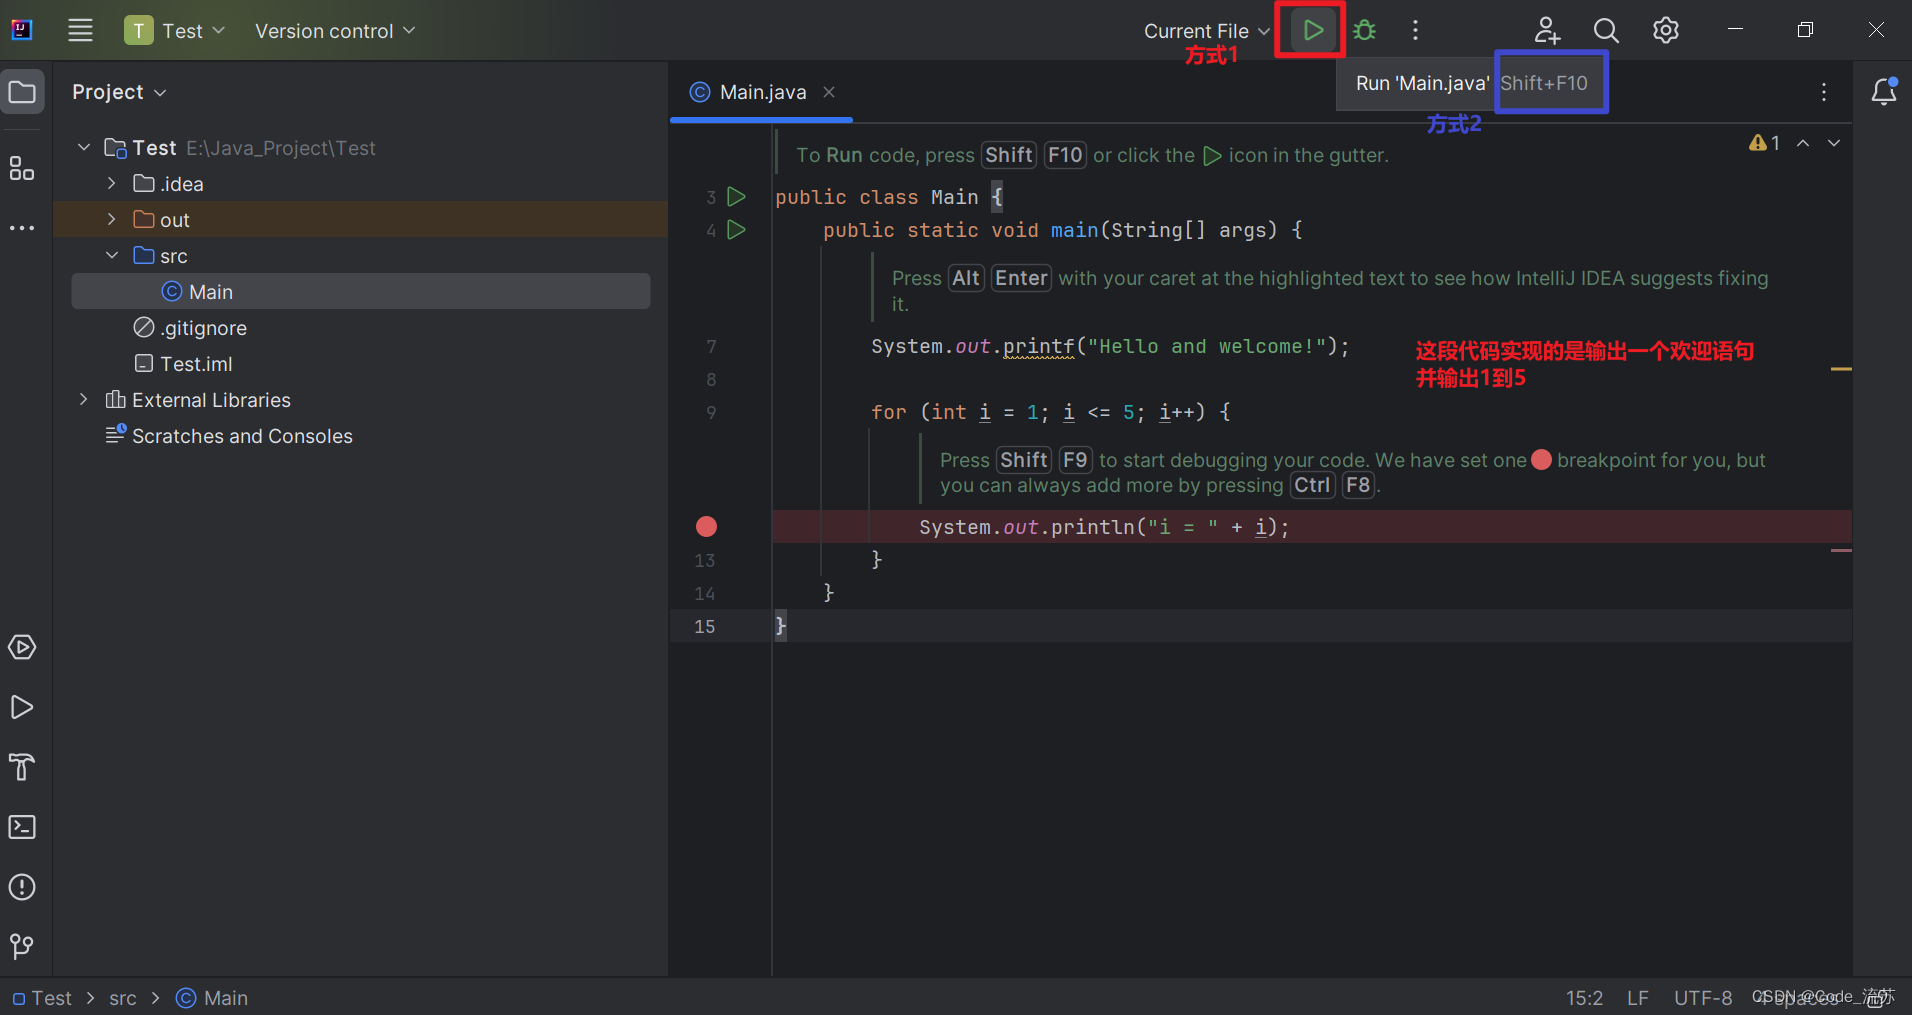Open More Actions next to Debug

[x=1415, y=30]
